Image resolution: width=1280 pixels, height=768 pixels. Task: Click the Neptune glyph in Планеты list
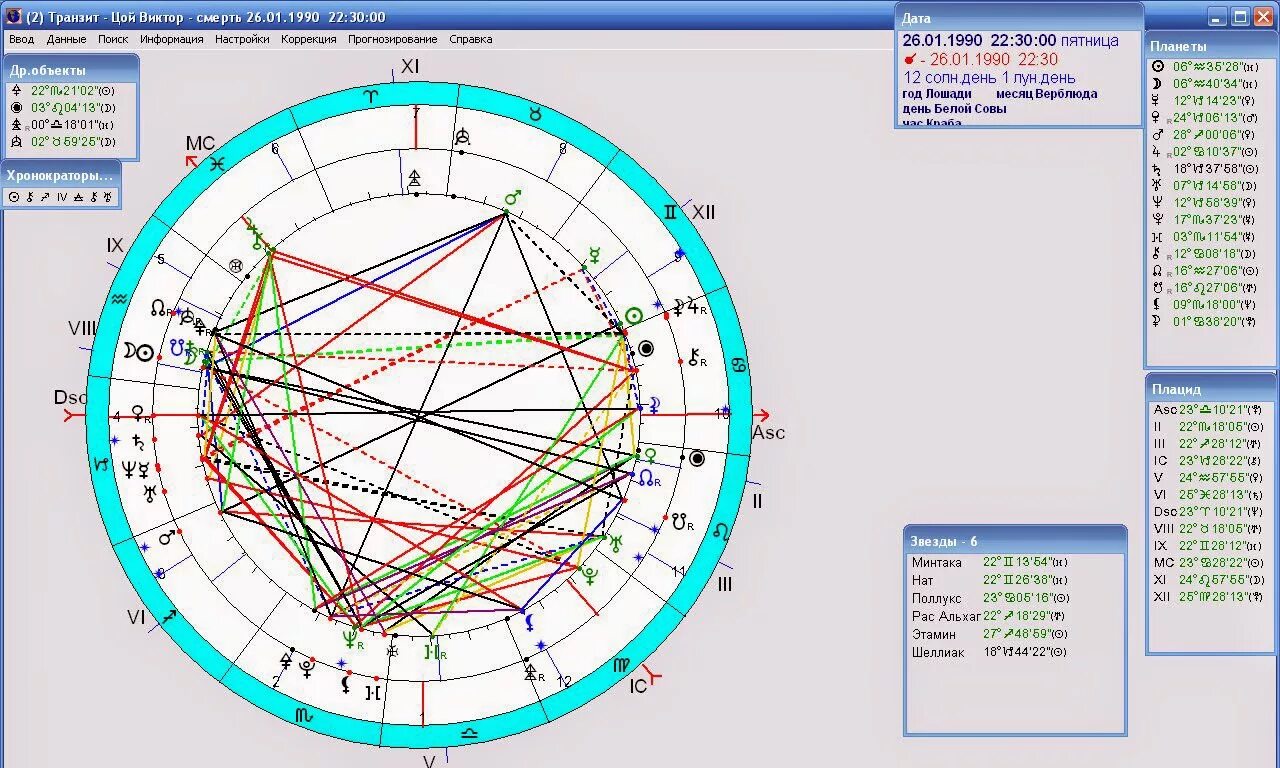[1158, 202]
